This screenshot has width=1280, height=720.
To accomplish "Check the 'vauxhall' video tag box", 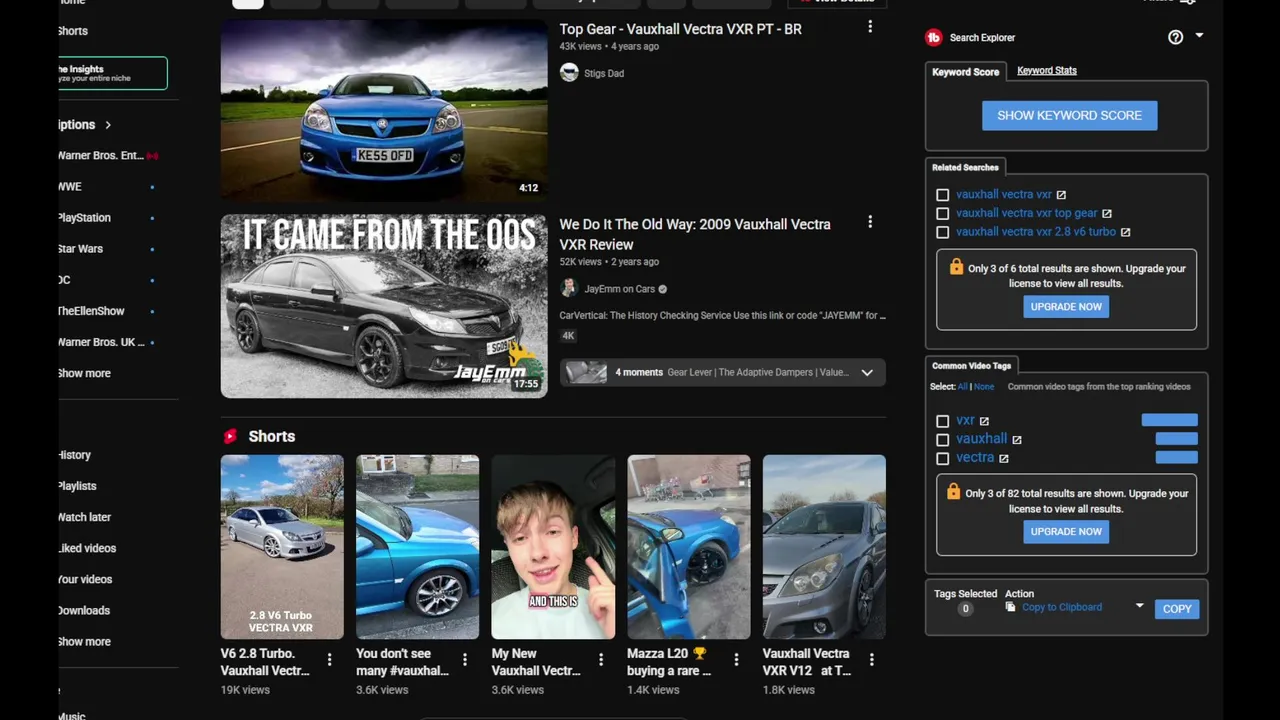I will tap(942, 440).
